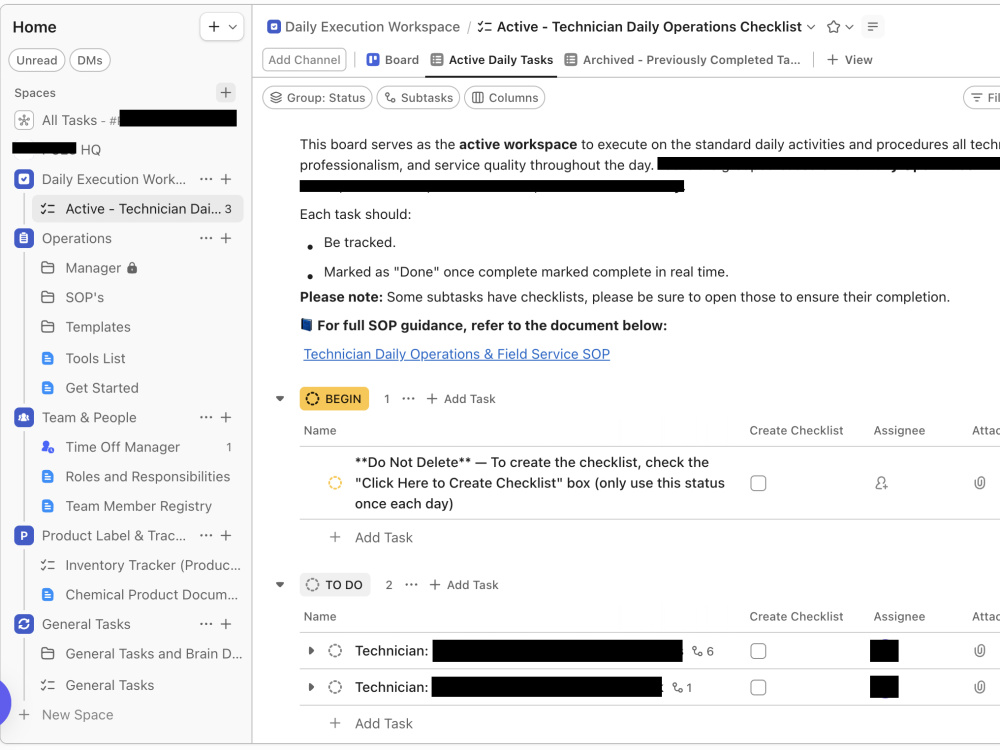Image resolution: width=1000 pixels, height=750 pixels.
Task: Filter by Unread
Action: (x=37, y=60)
